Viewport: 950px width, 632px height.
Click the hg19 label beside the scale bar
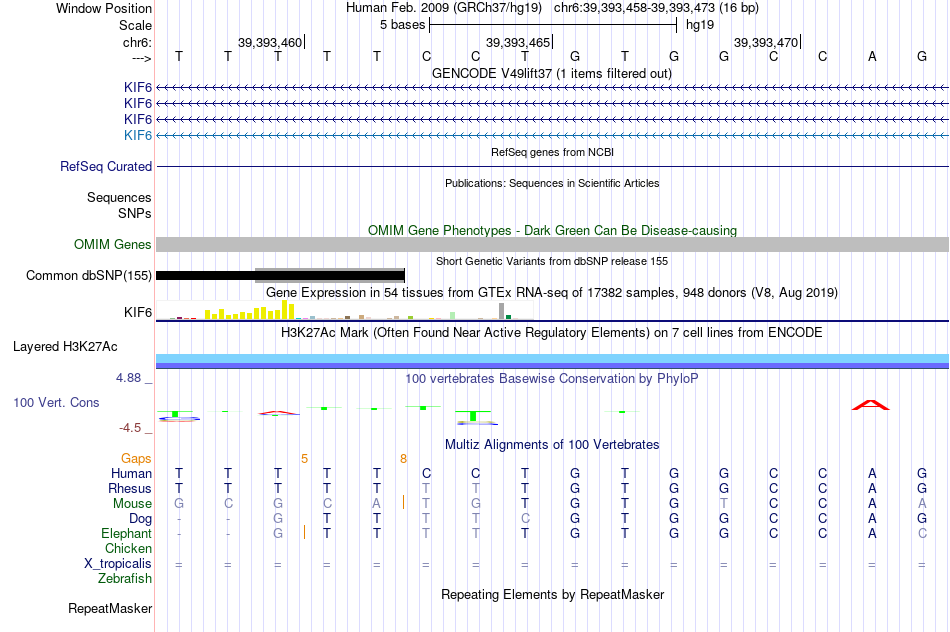[x=700, y=25]
